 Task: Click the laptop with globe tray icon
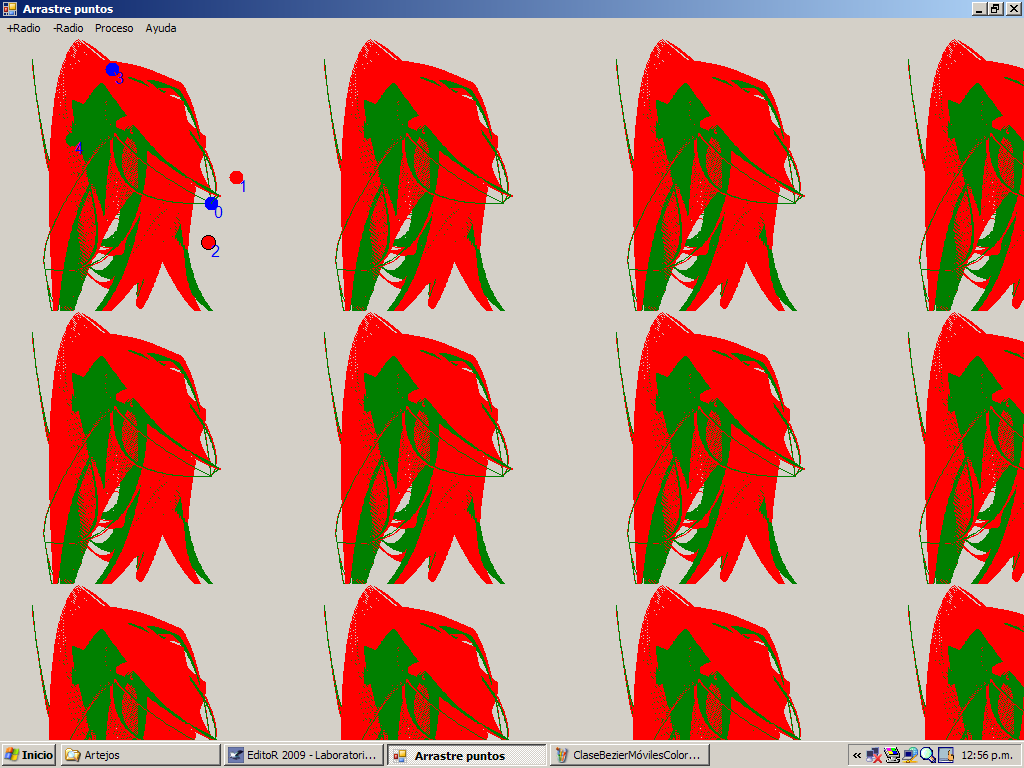[910, 755]
